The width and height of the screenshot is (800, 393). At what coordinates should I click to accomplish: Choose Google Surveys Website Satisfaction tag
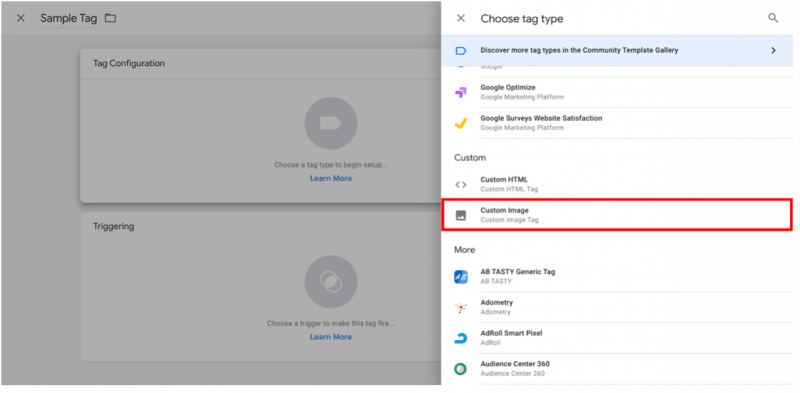tap(617, 123)
